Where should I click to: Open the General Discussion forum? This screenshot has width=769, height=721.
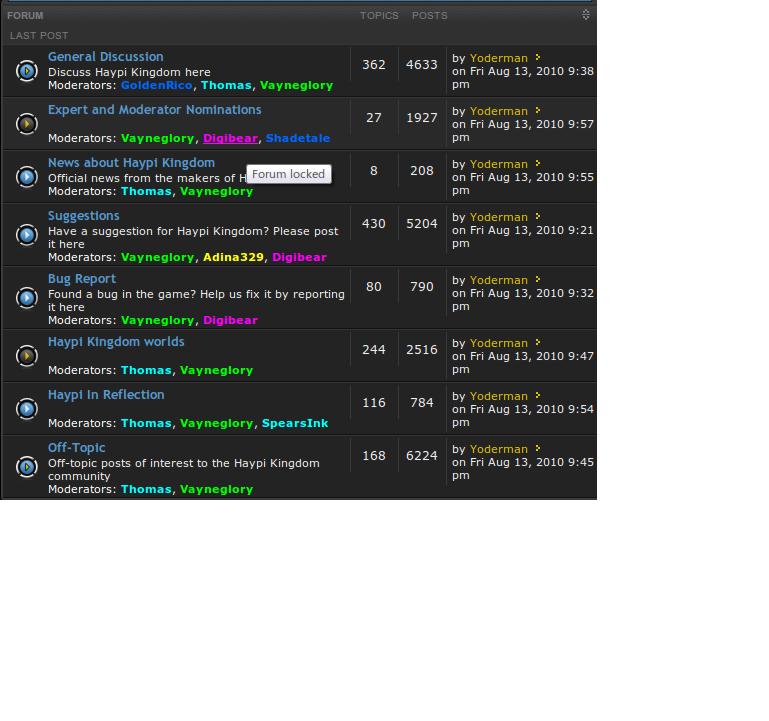[105, 57]
